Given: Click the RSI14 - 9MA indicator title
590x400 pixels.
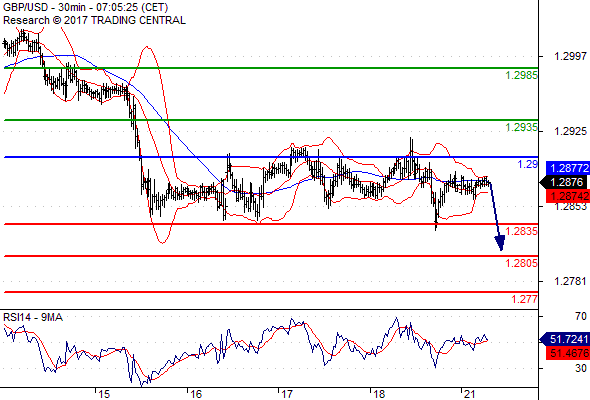Looking at the screenshot, I should 33,318.
